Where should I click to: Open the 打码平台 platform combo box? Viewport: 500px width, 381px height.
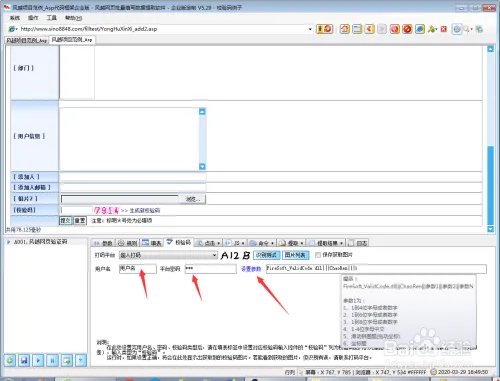[168, 255]
